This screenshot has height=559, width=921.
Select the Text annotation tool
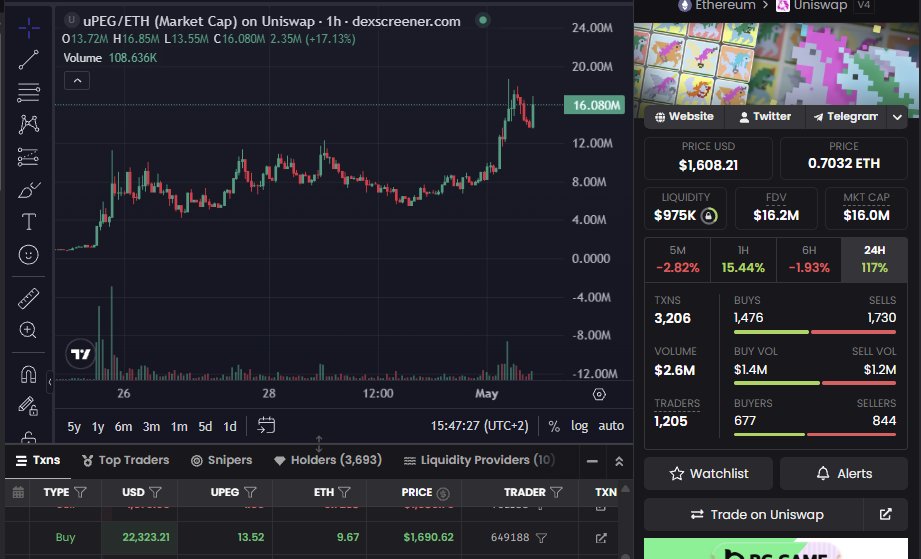[28, 222]
